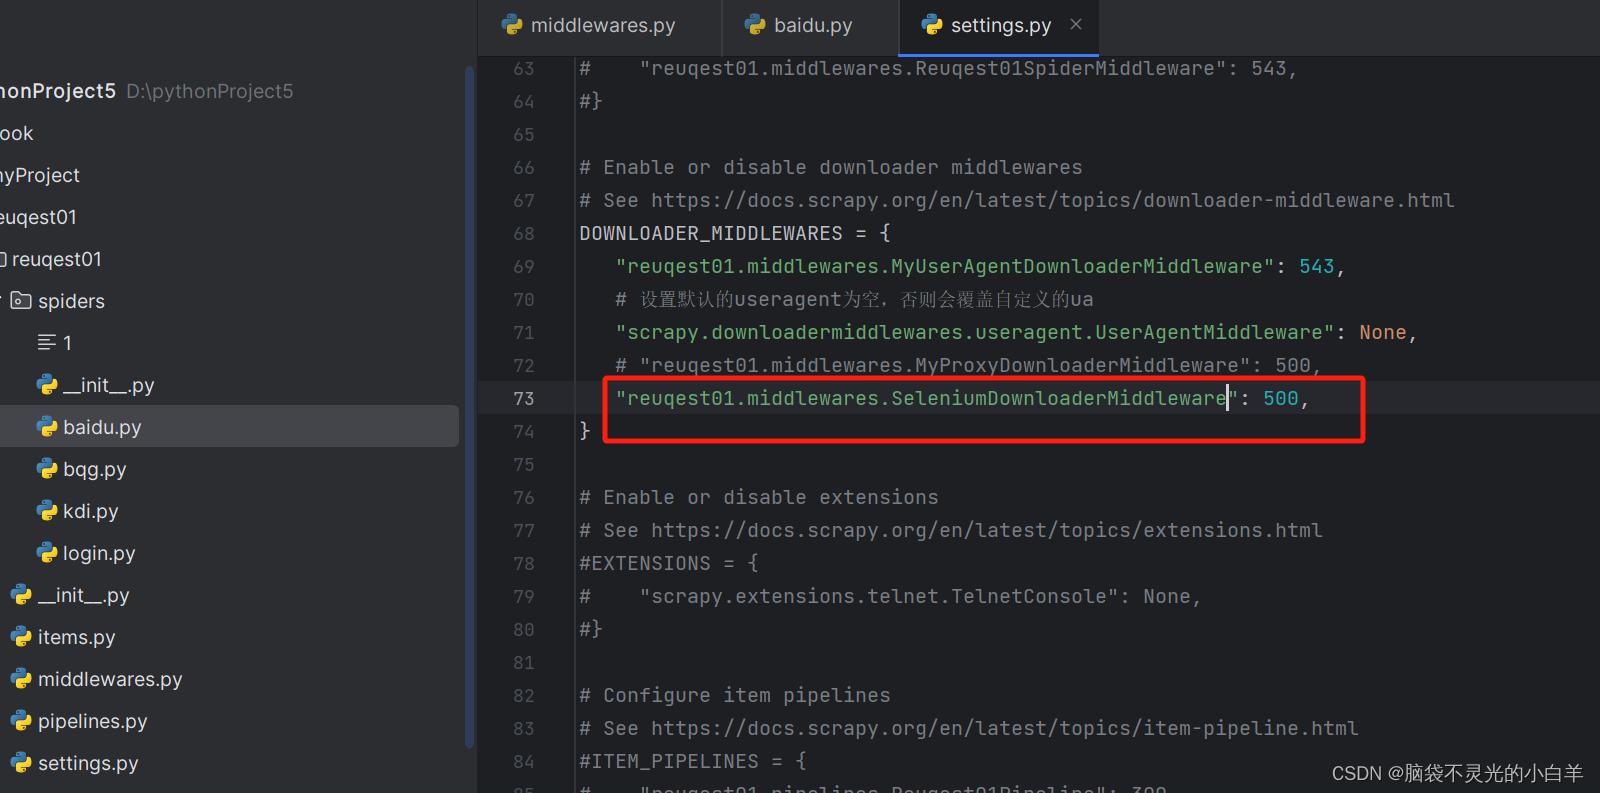
Task: Click the closing brace on line 74
Action: 585,431
